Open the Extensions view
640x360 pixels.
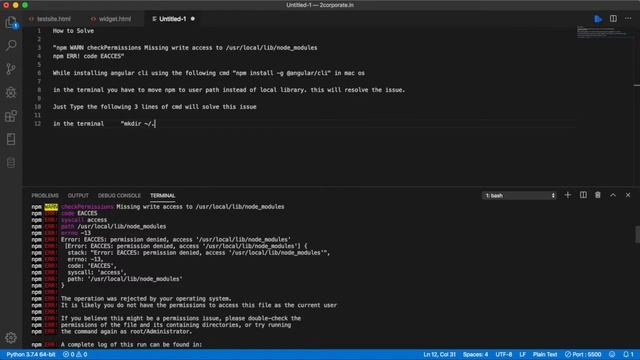[x=11, y=116]
